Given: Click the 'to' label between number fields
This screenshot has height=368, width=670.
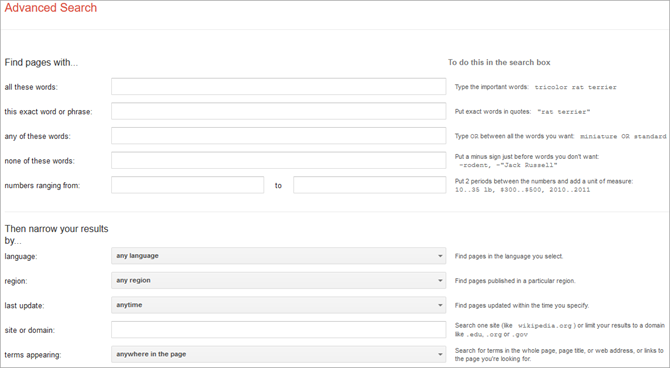Looking at the screenshot, I should click(278, 185).
